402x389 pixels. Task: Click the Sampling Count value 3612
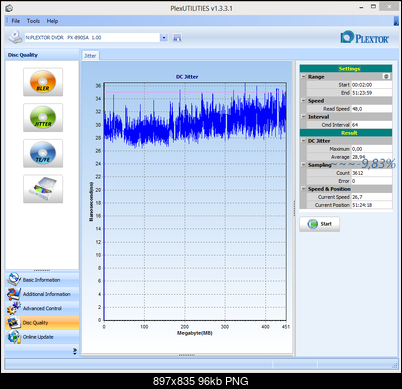click(372, 173)
